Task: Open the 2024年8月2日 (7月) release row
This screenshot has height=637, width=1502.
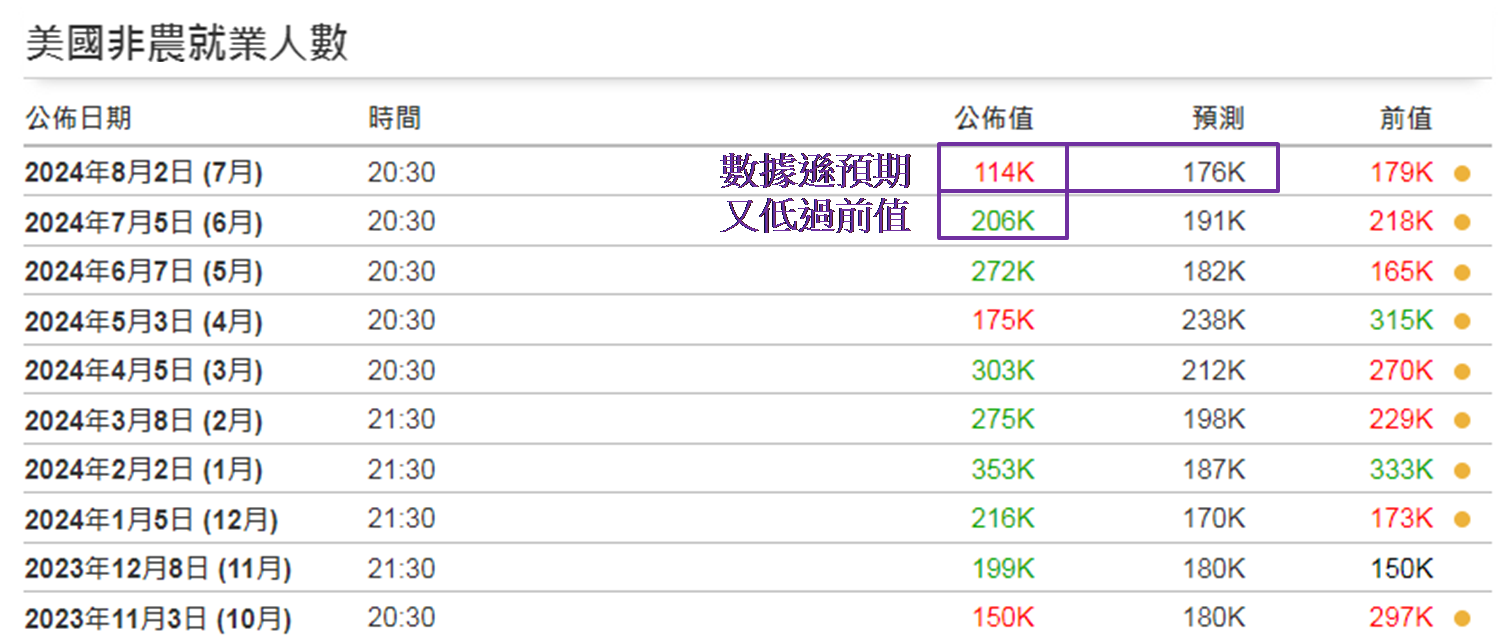Action: coord(143,173)
